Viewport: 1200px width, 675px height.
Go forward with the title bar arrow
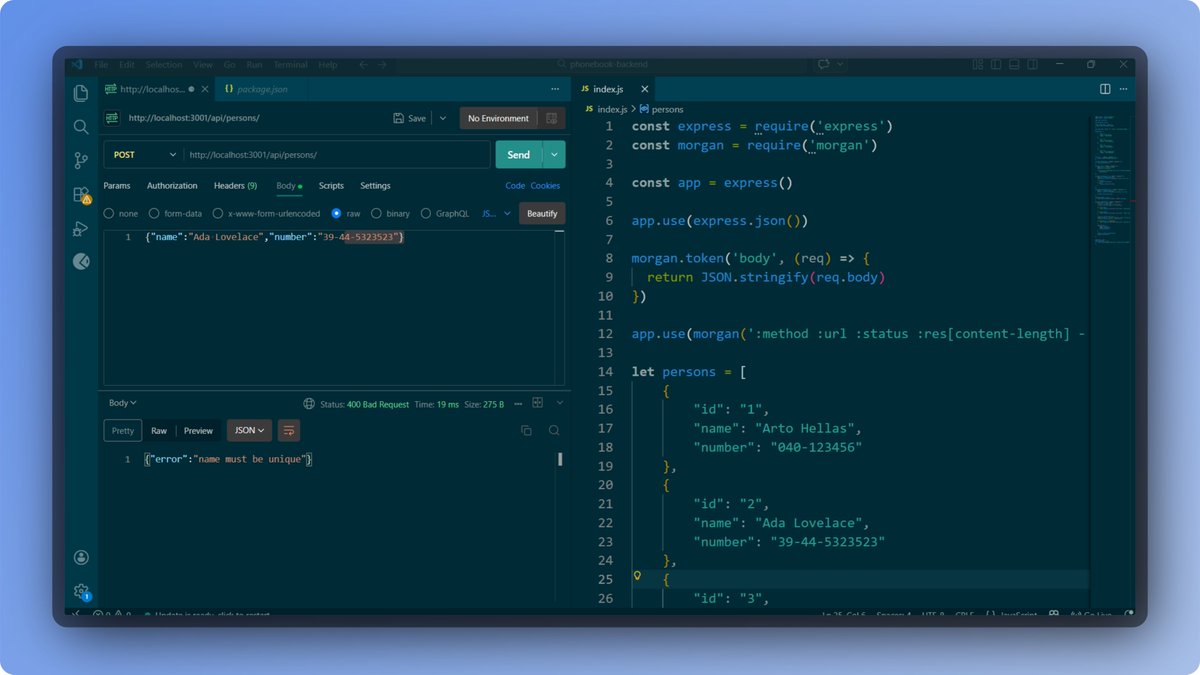click(x=383, y=65)
